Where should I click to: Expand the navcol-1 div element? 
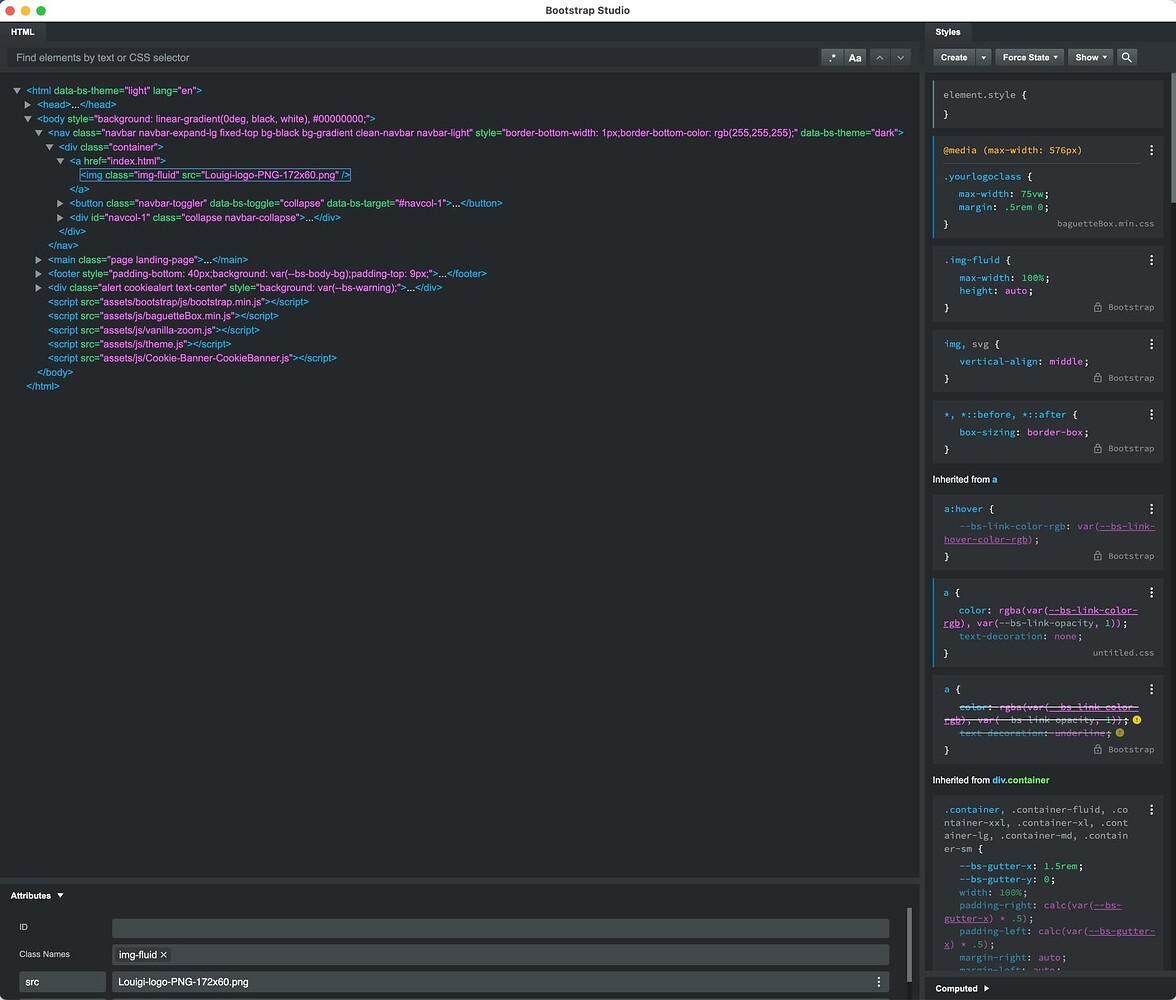60,218
